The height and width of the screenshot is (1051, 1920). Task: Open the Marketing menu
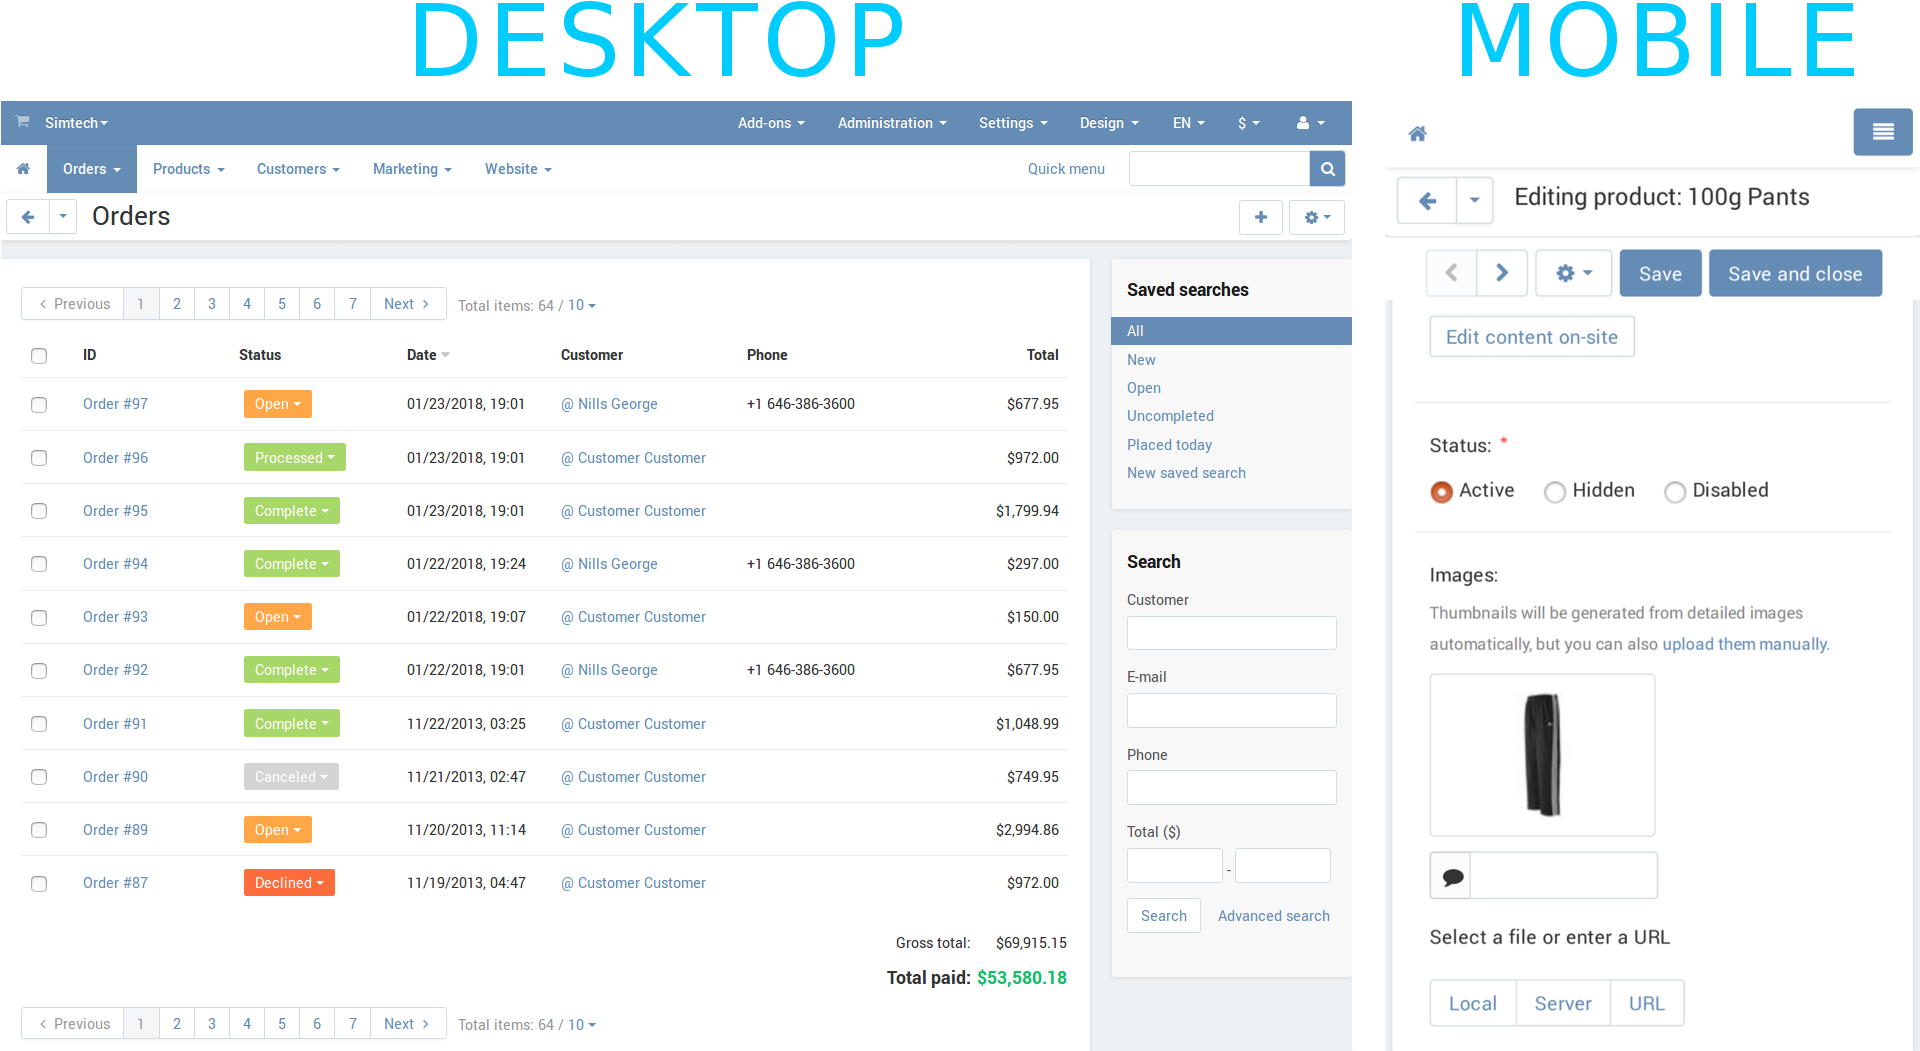pyautogui.click(x=411, y=169)
